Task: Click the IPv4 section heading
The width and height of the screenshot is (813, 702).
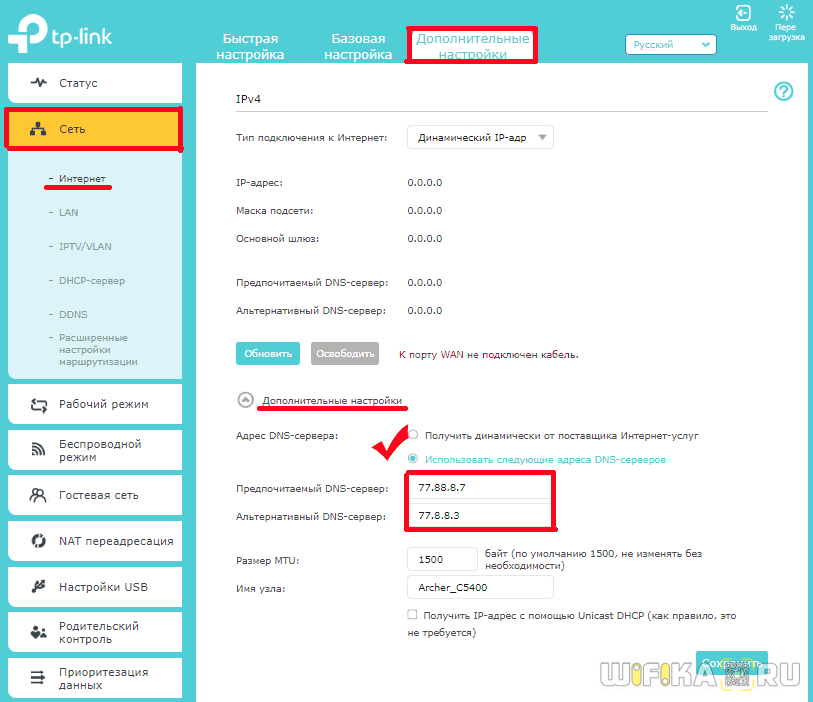Action: click(x=248, y=99)
